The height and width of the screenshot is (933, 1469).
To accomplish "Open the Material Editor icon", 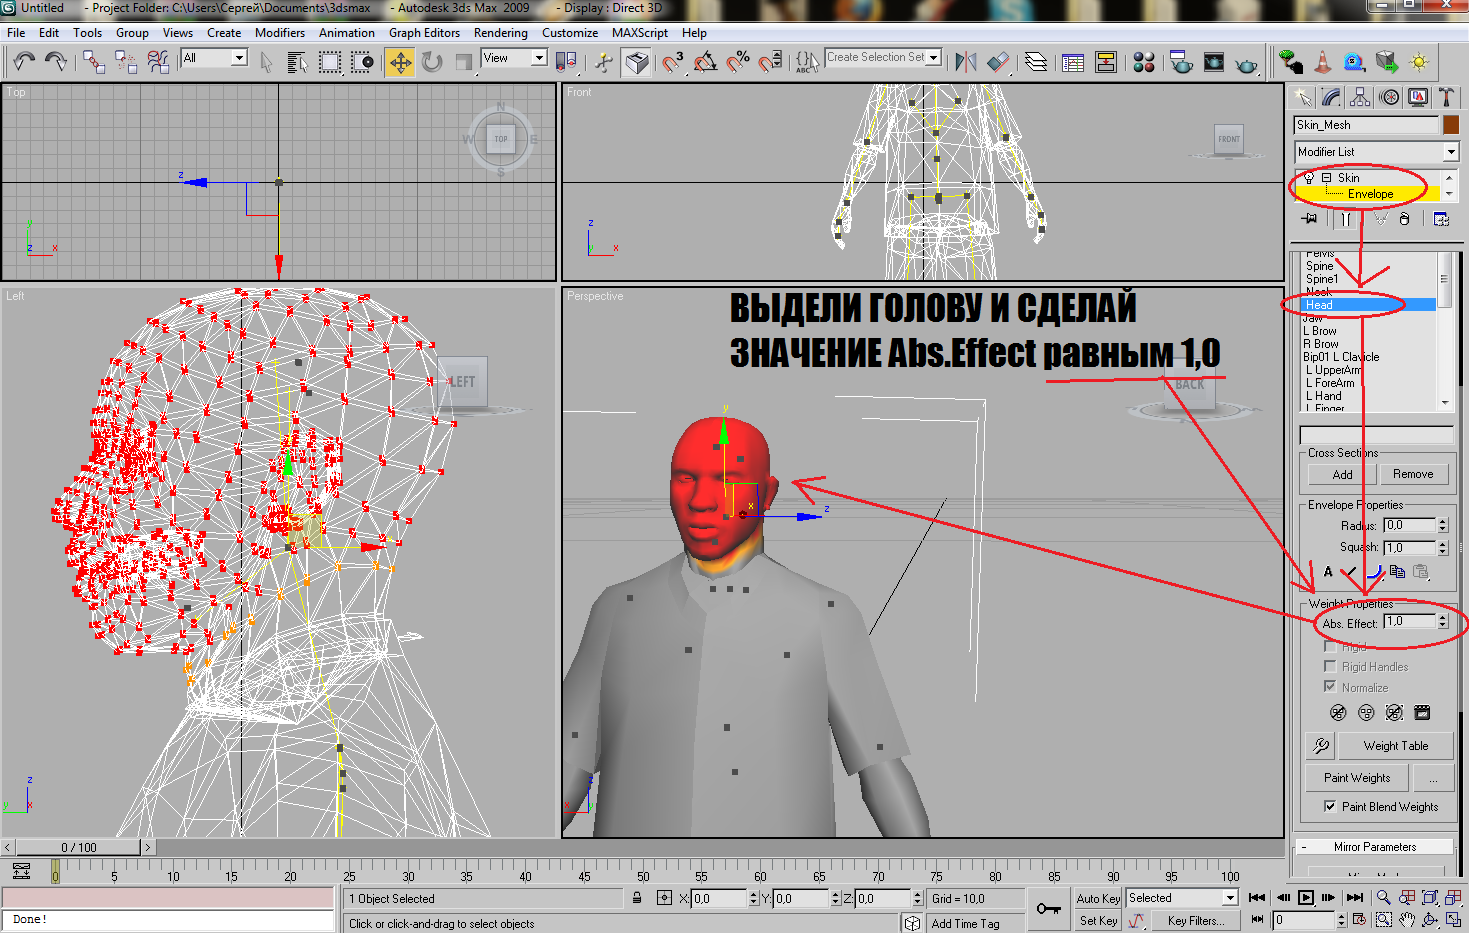I will 1144,62.
